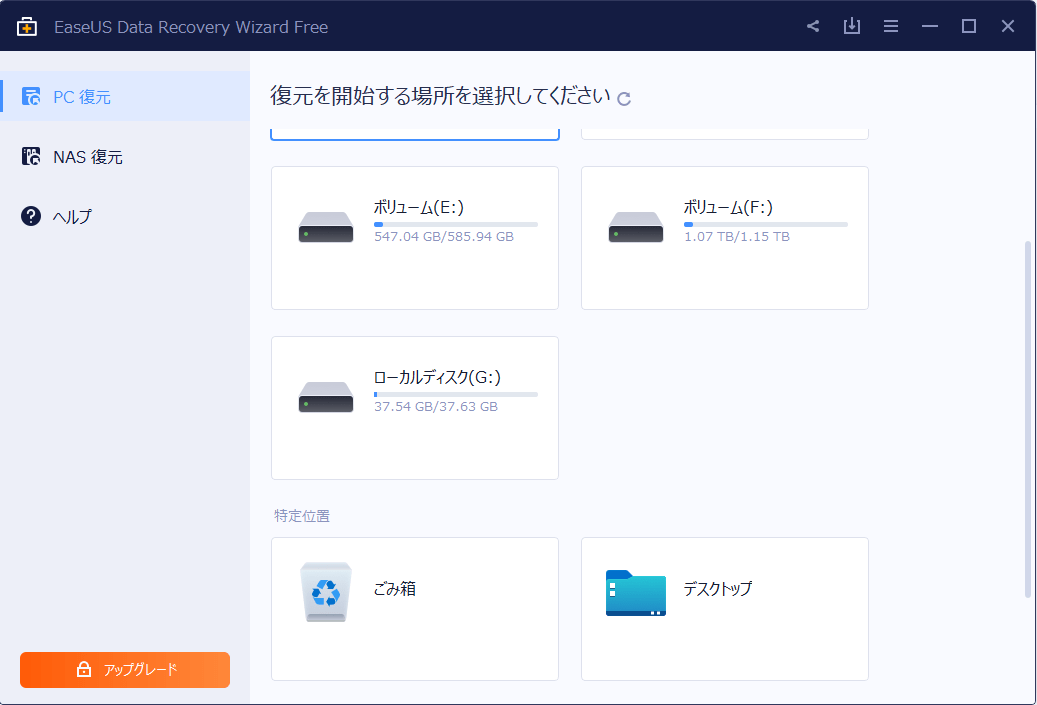1037x705 pixels.
Task: Open the ヘルプ sidebar item
Action: coord(125,216)
